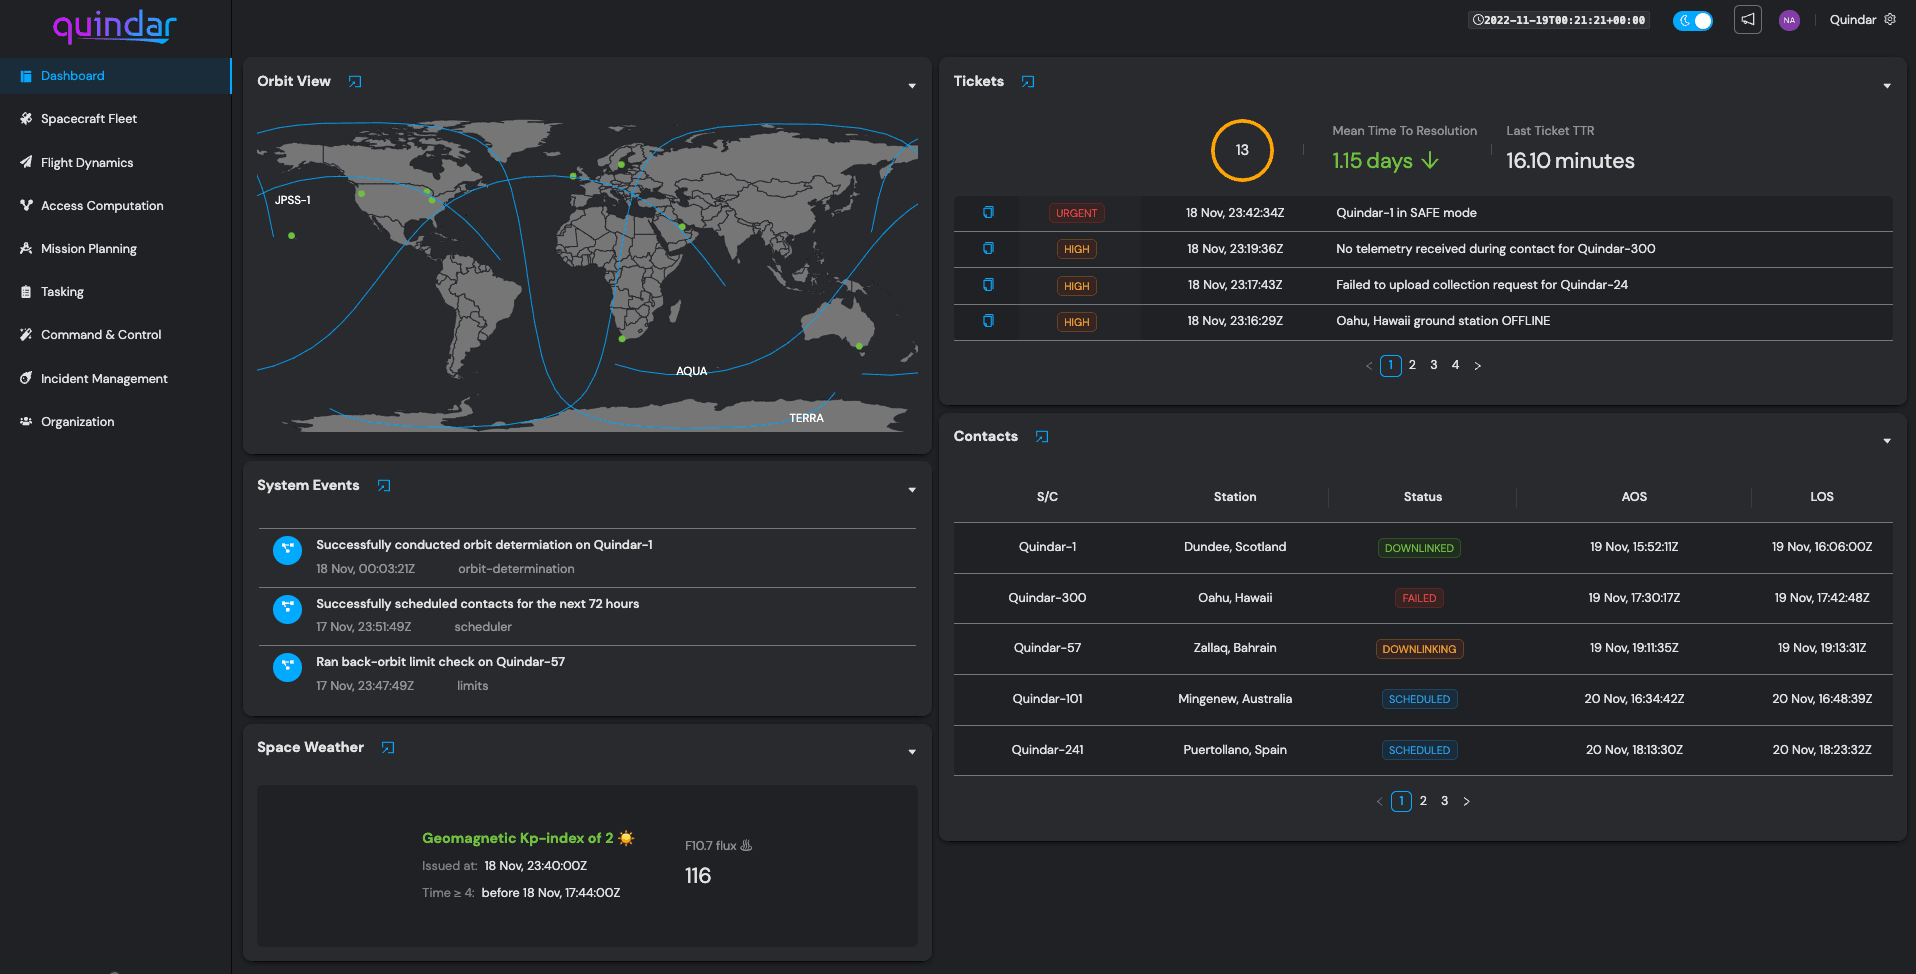
Task: Click the NA user avatar
Action: (x=1789, y=20)
